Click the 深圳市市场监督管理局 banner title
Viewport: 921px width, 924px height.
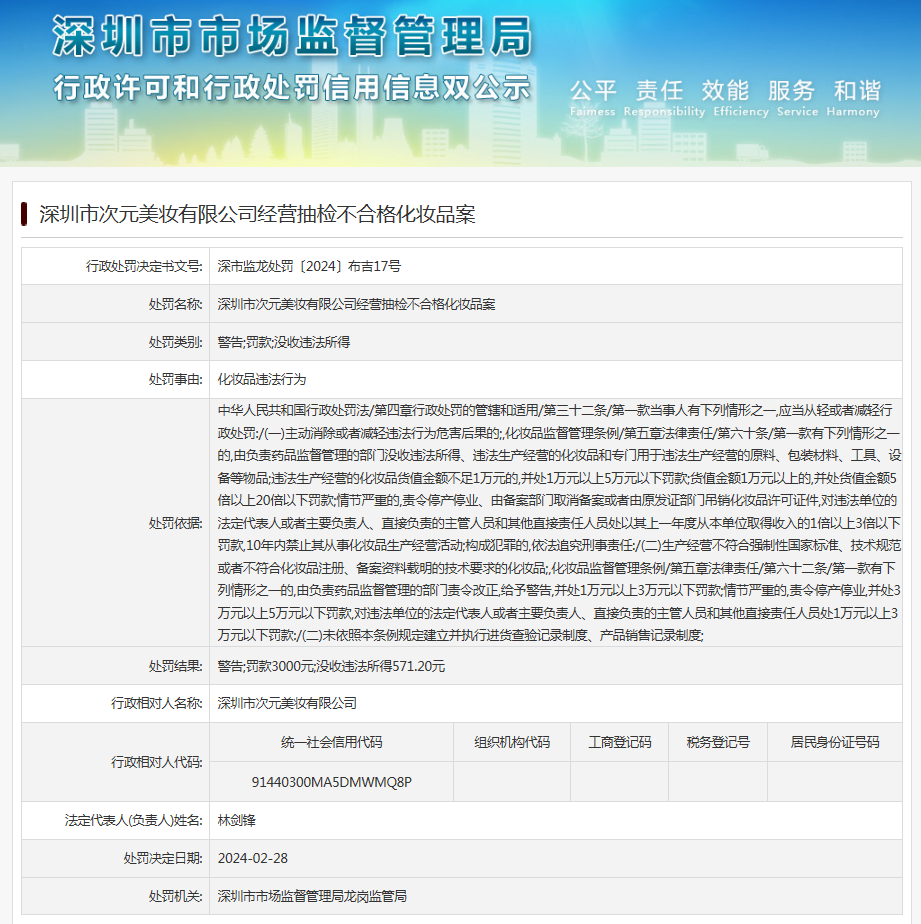coord(292,36)
